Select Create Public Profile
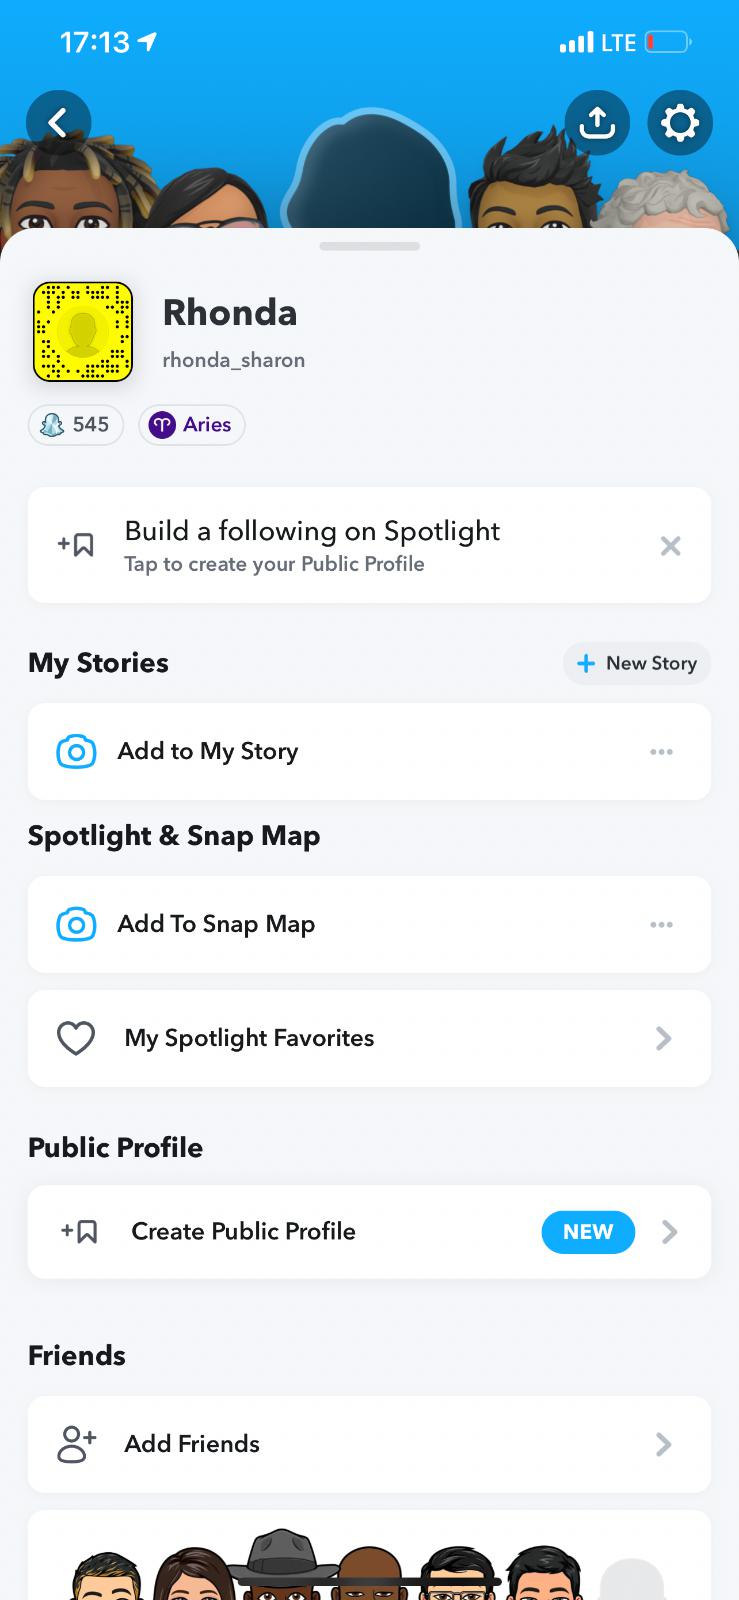This screenshot has width=739, height=1600. click(x=243, y=1232)
